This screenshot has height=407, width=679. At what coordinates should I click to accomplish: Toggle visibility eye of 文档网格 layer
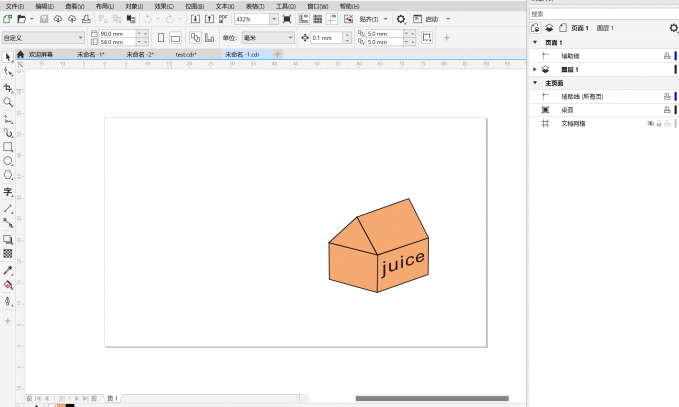coord(650,123)
